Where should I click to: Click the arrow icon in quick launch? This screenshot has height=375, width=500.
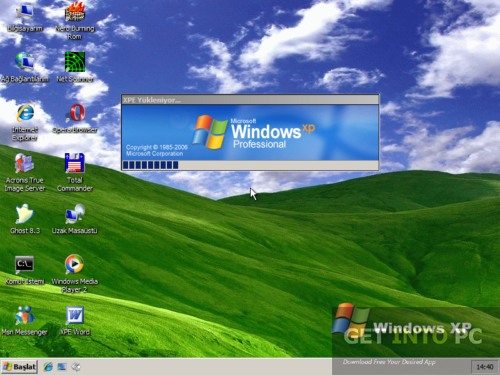pyautogui.click(x=76, y=367)
